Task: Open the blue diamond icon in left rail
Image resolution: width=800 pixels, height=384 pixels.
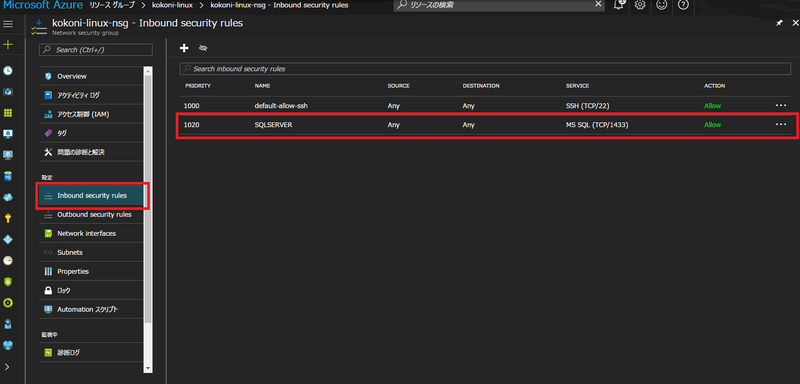Action: tap(8, 240)
